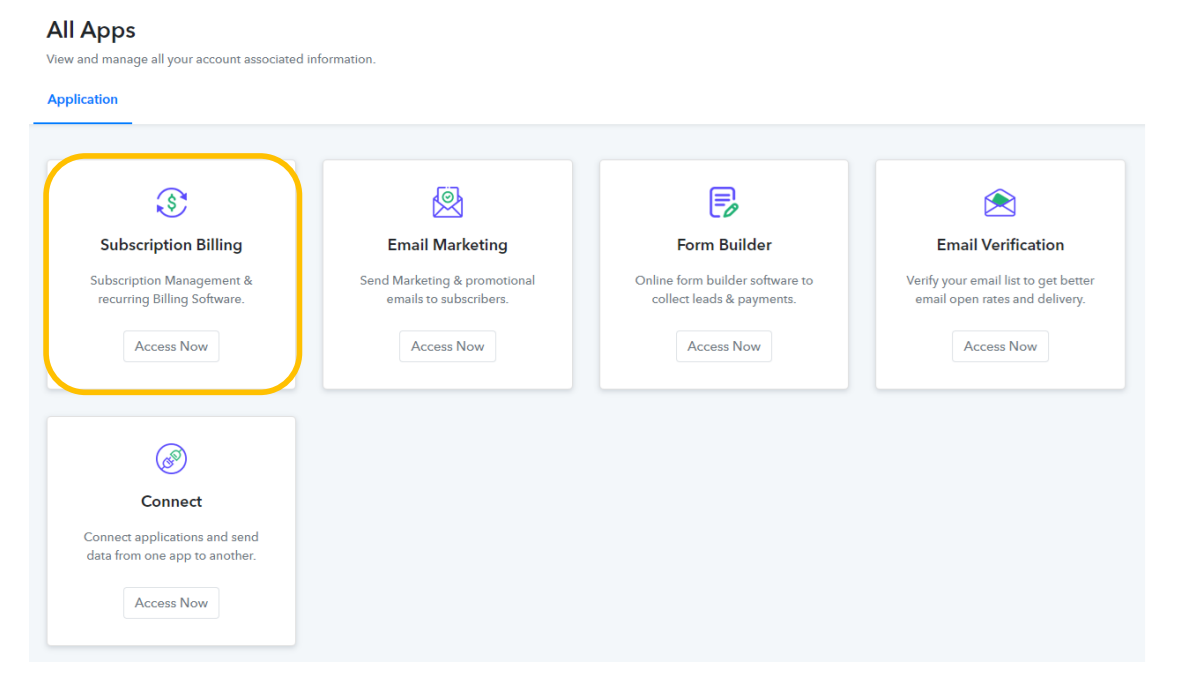Click the Email Verification envelope icon
Image resolution: width=1192 pixels, height=687 pixels.
[x=1000, y=203]
